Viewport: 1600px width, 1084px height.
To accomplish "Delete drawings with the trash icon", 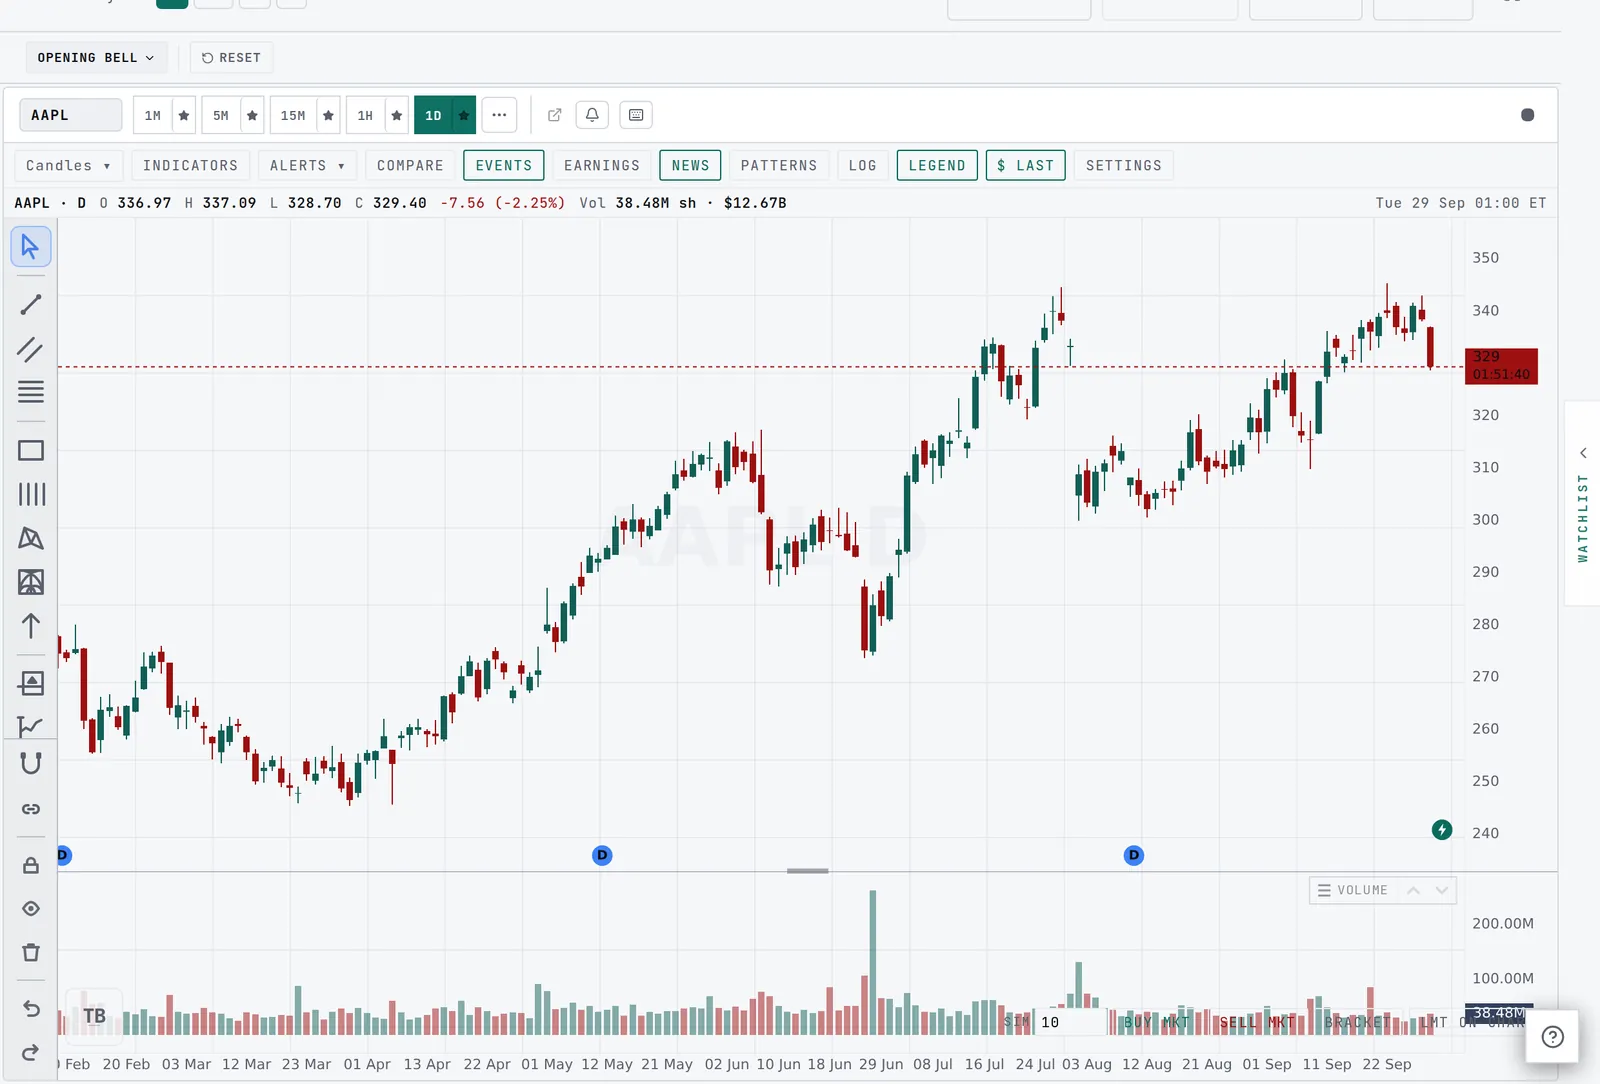I will tap(31, 952).
